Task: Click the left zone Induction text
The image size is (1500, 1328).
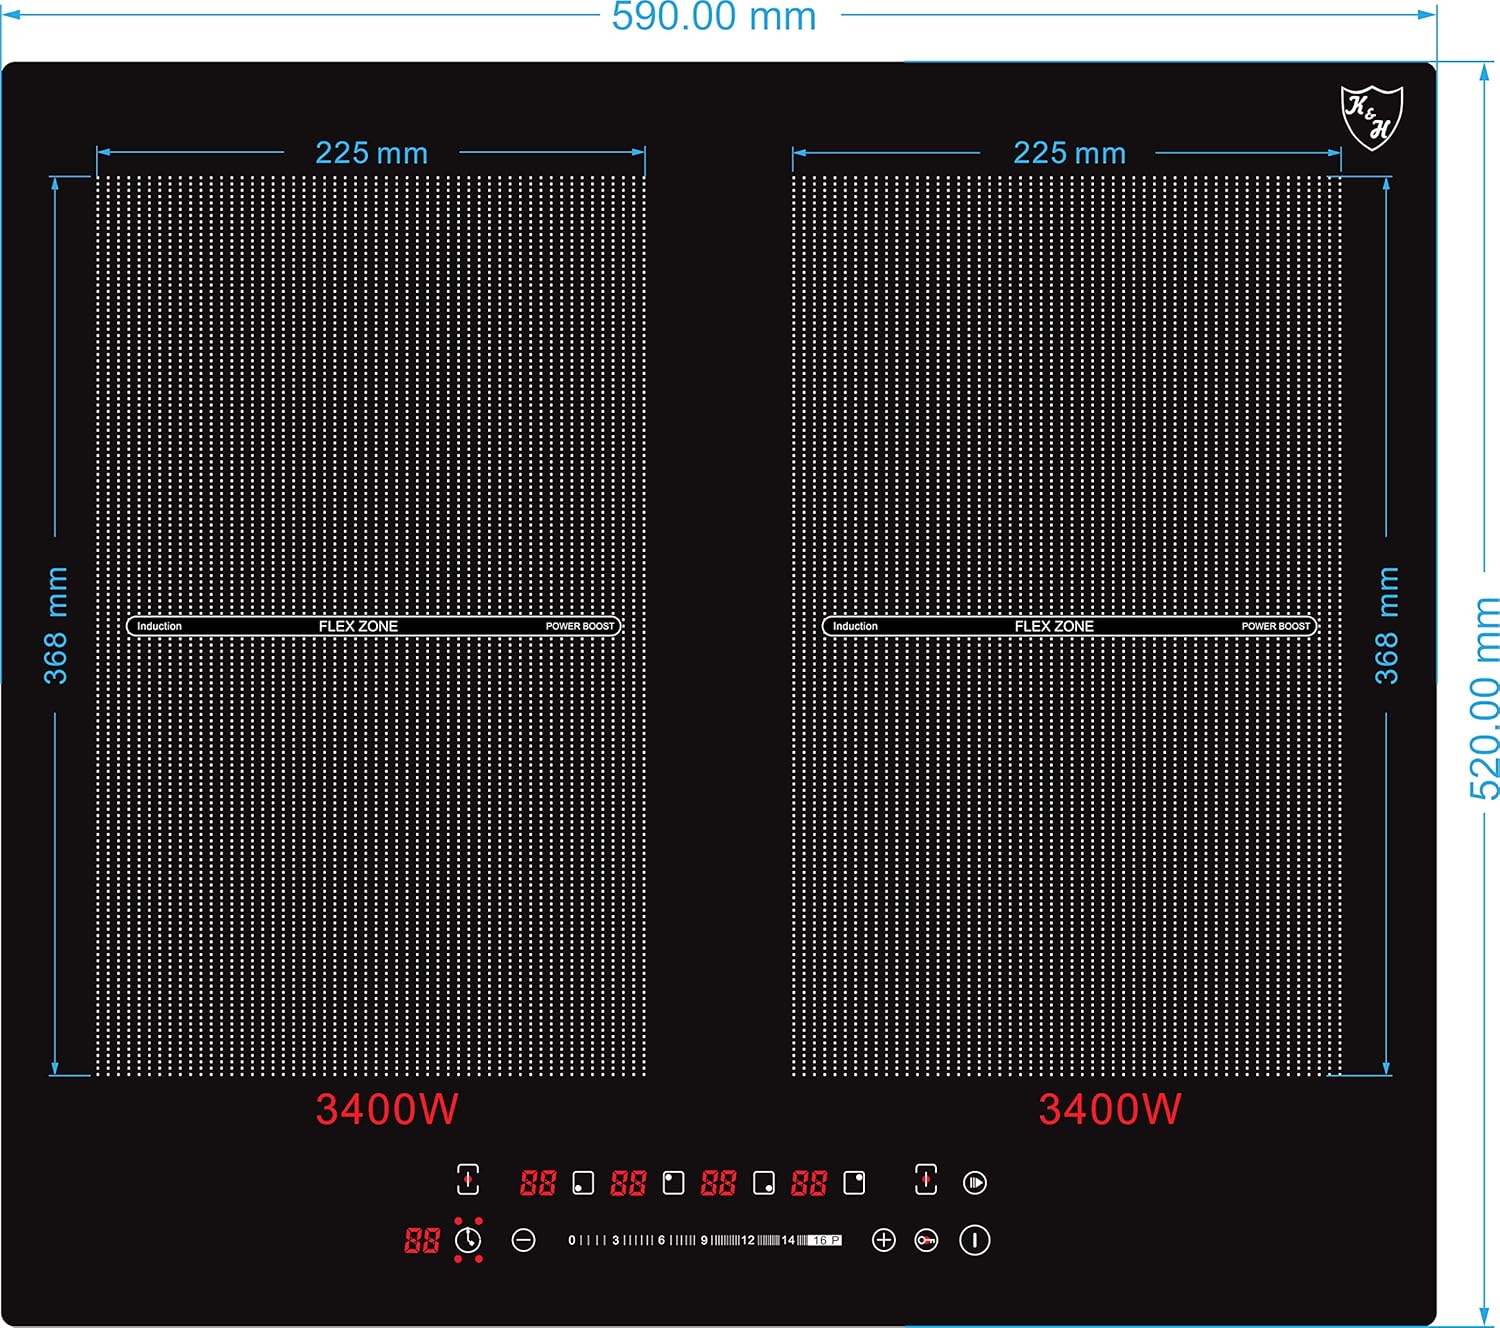Action: click(x=159, y=626)
